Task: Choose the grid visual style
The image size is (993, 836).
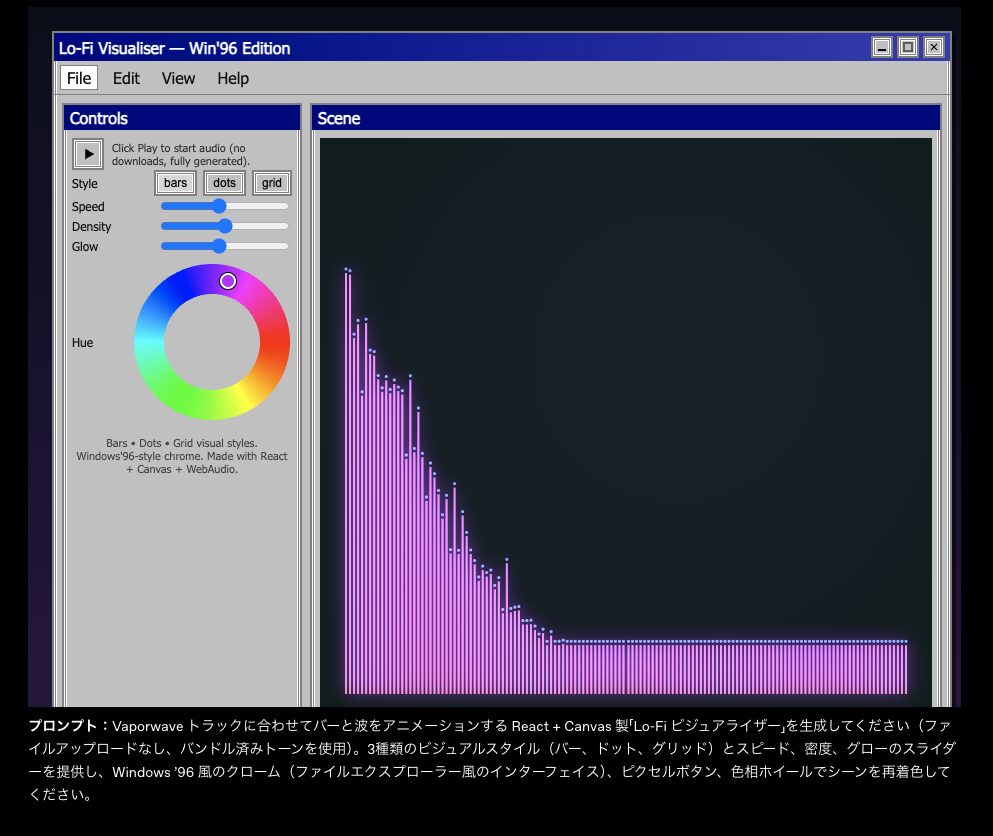Action: coord(272,183)
